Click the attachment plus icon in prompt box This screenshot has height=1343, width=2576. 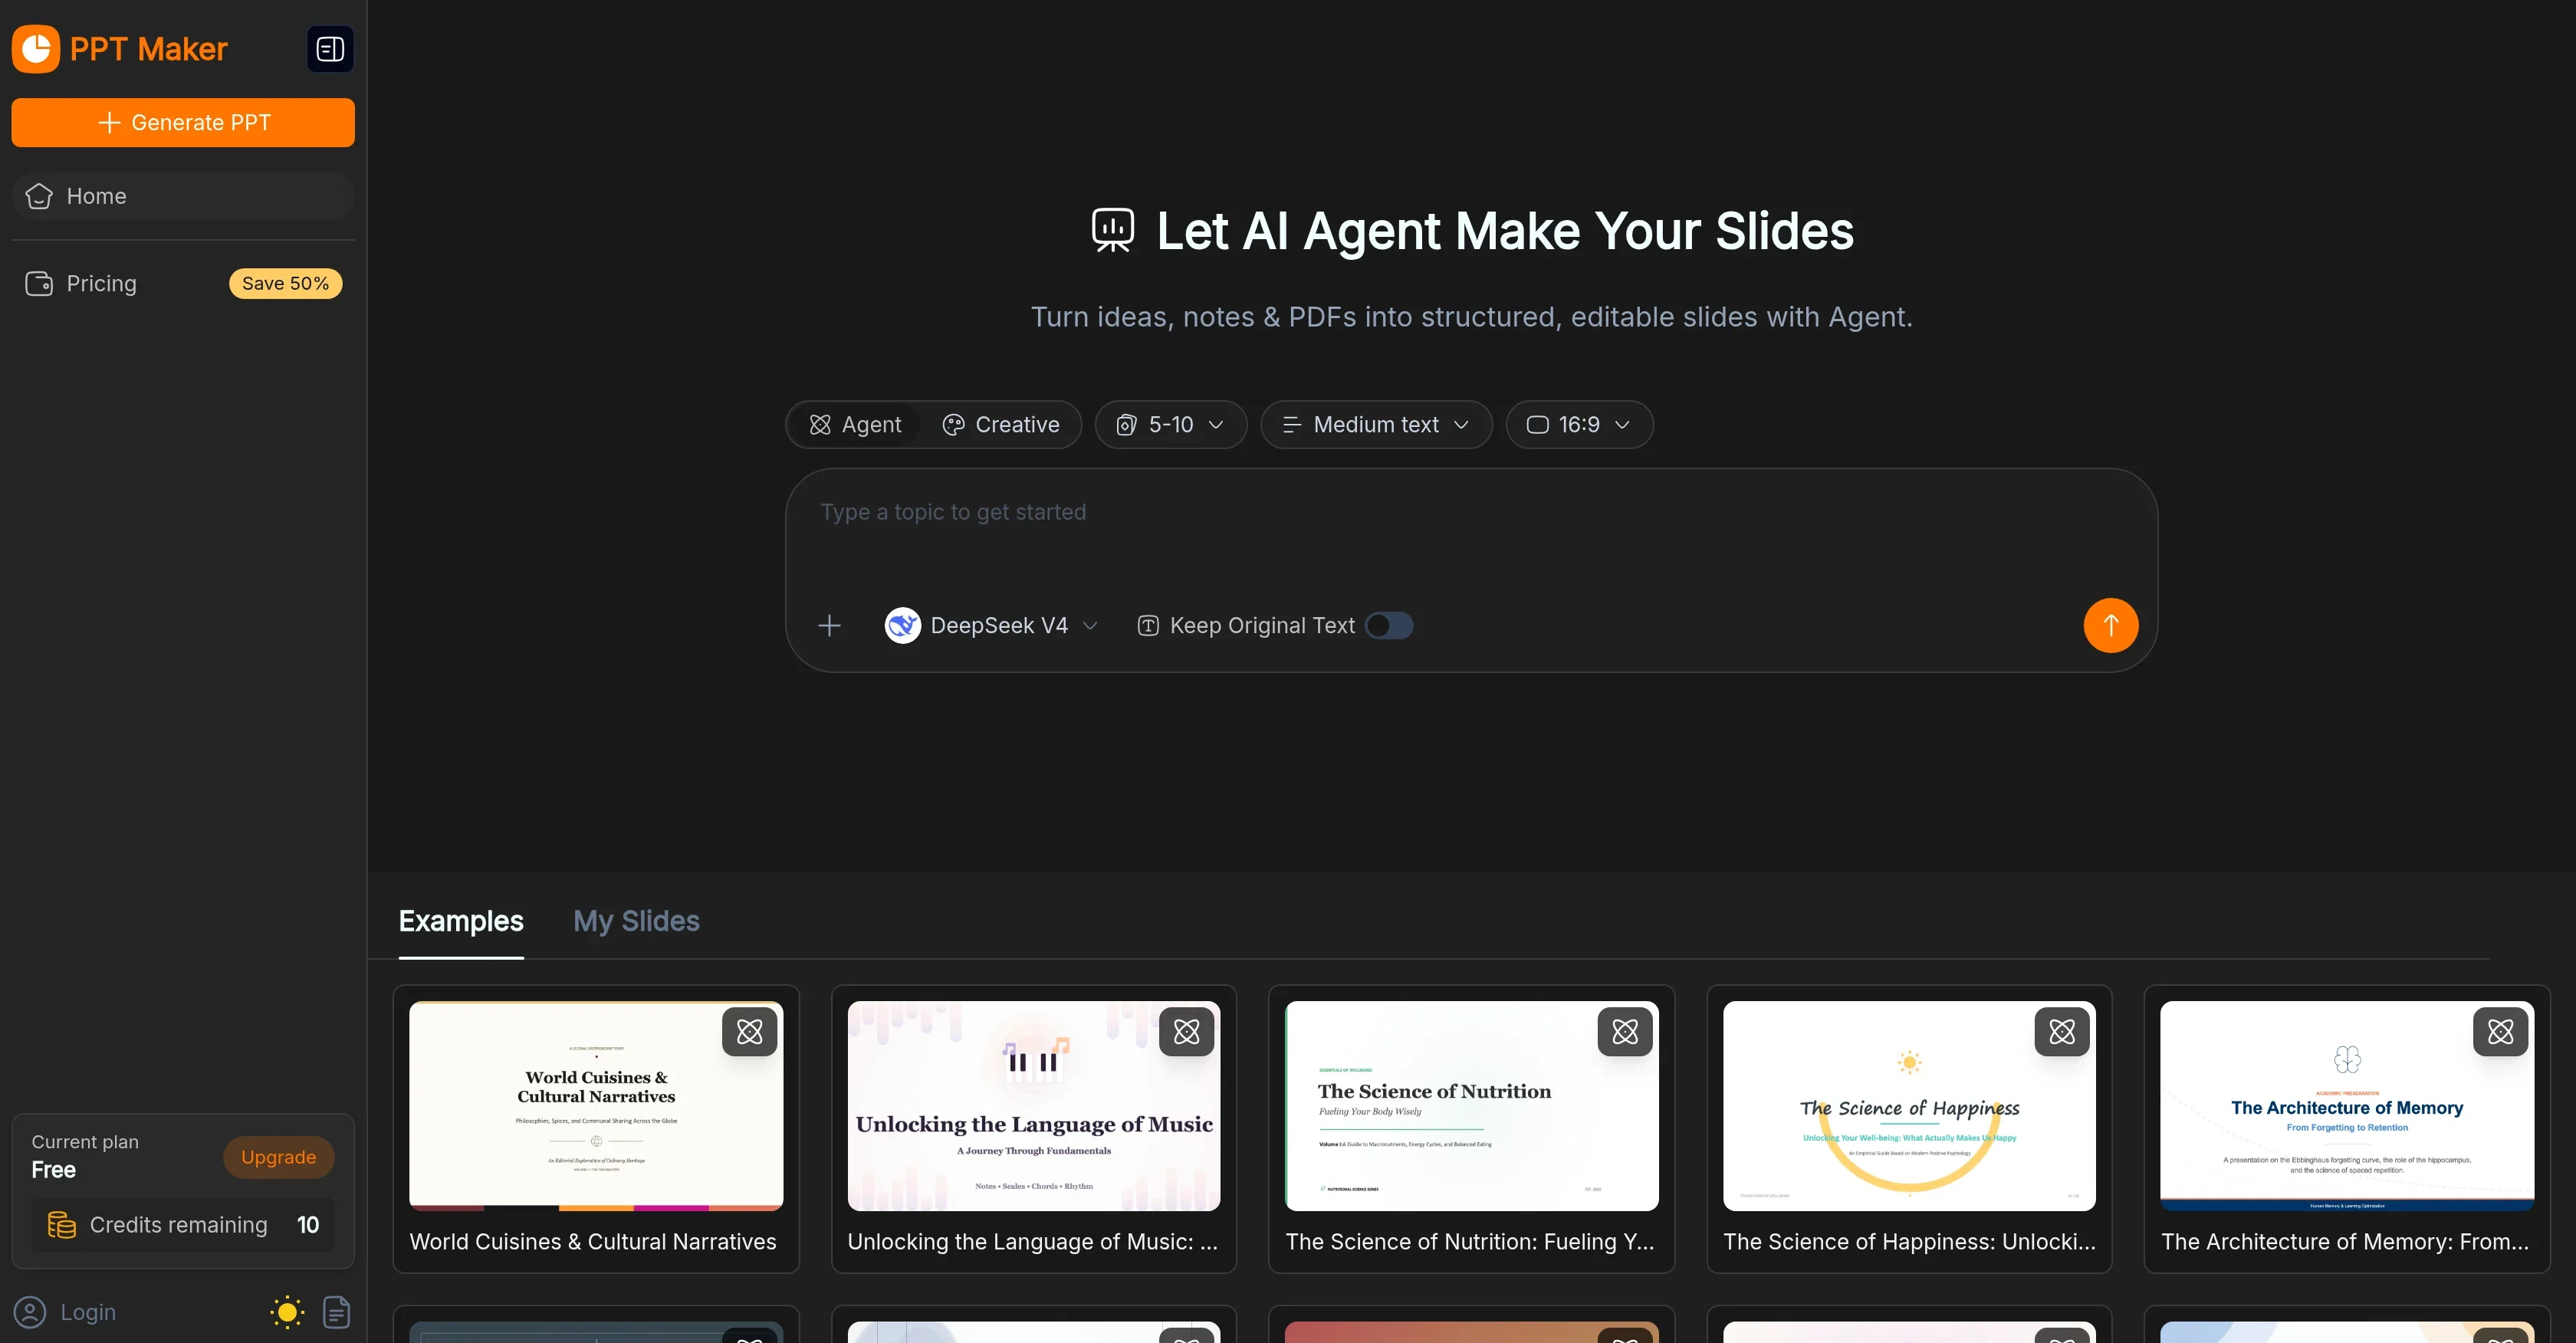[829, 626]
